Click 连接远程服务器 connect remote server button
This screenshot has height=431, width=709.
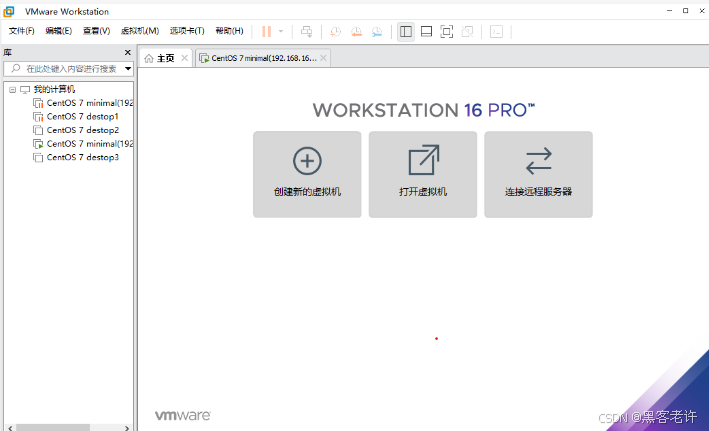539,174
